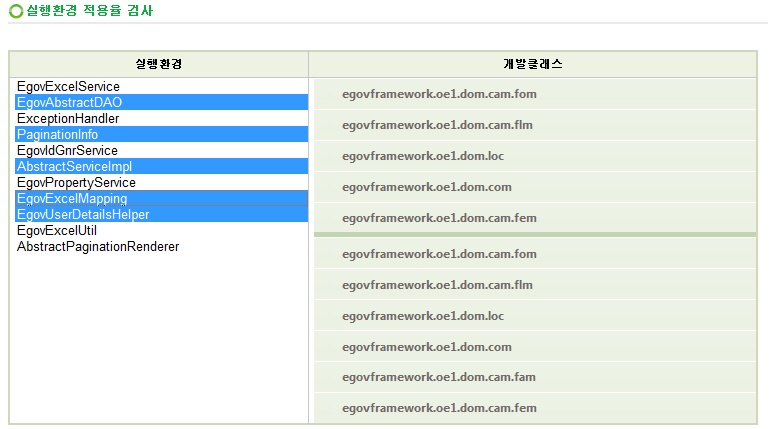Select EgovPropertyService list item
This screenshot has height=429, width=775.
click(x=76, y=183)
